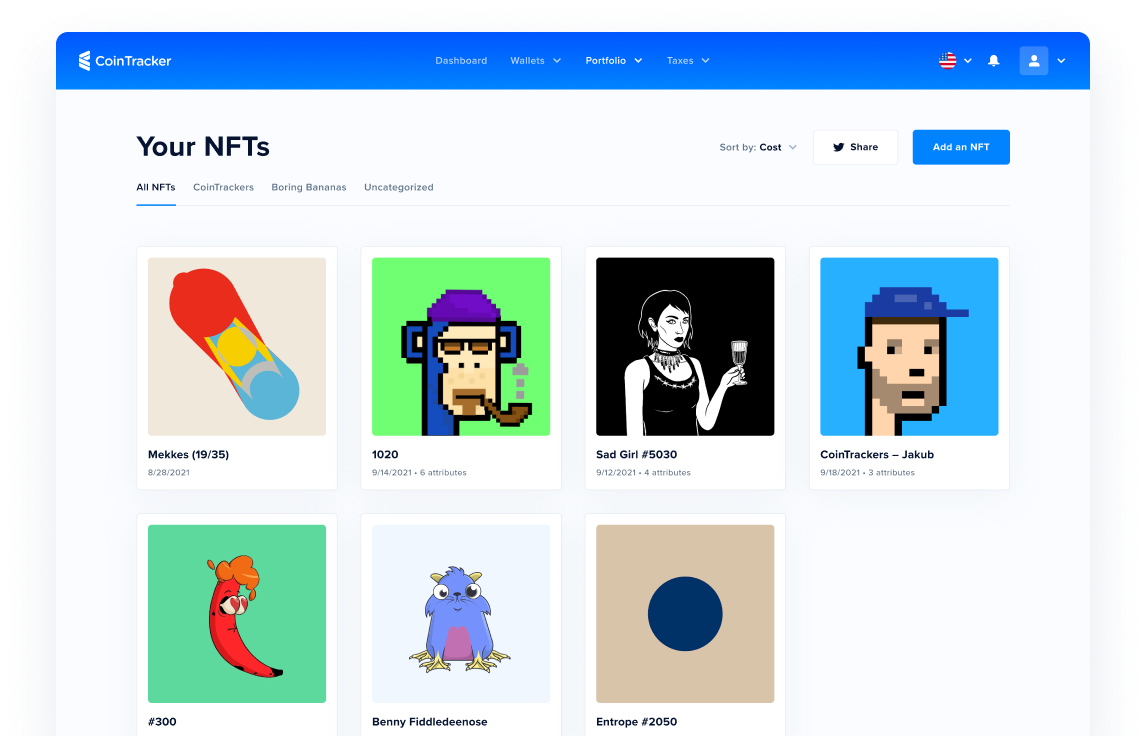Expand the Portfolio dropdown arrow

tap(638, 61)
